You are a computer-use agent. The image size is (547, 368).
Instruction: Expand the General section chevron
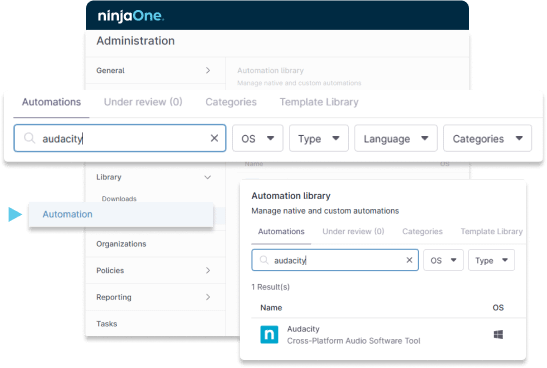pos(208,70)
